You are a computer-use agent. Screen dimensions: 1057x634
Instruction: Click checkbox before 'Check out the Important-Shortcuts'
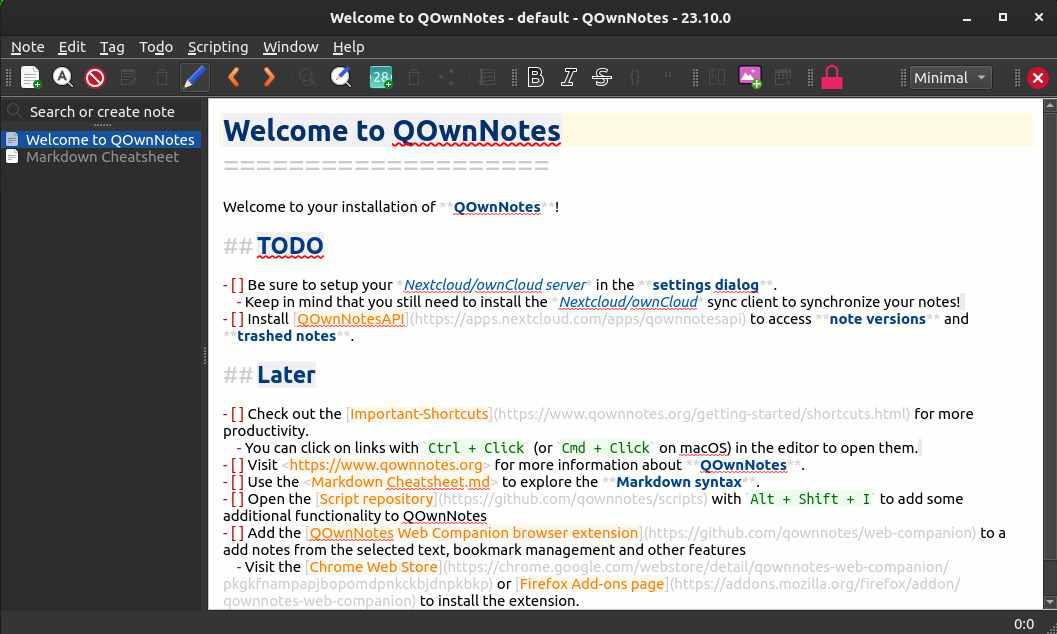pos(237,414)
